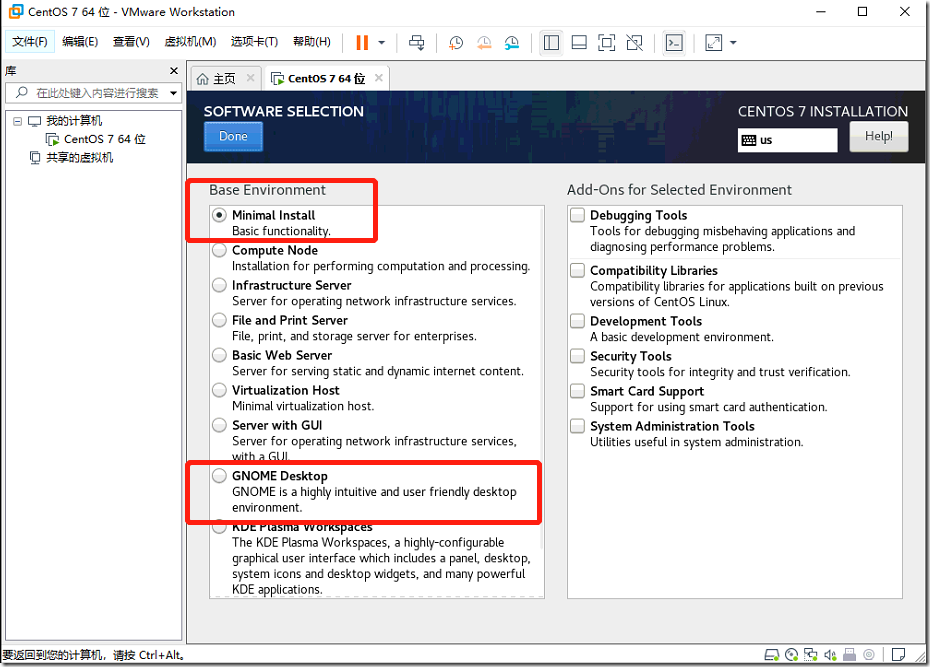
Task: Click the VMware Workstation title bar icon
Action: [16, 11]
